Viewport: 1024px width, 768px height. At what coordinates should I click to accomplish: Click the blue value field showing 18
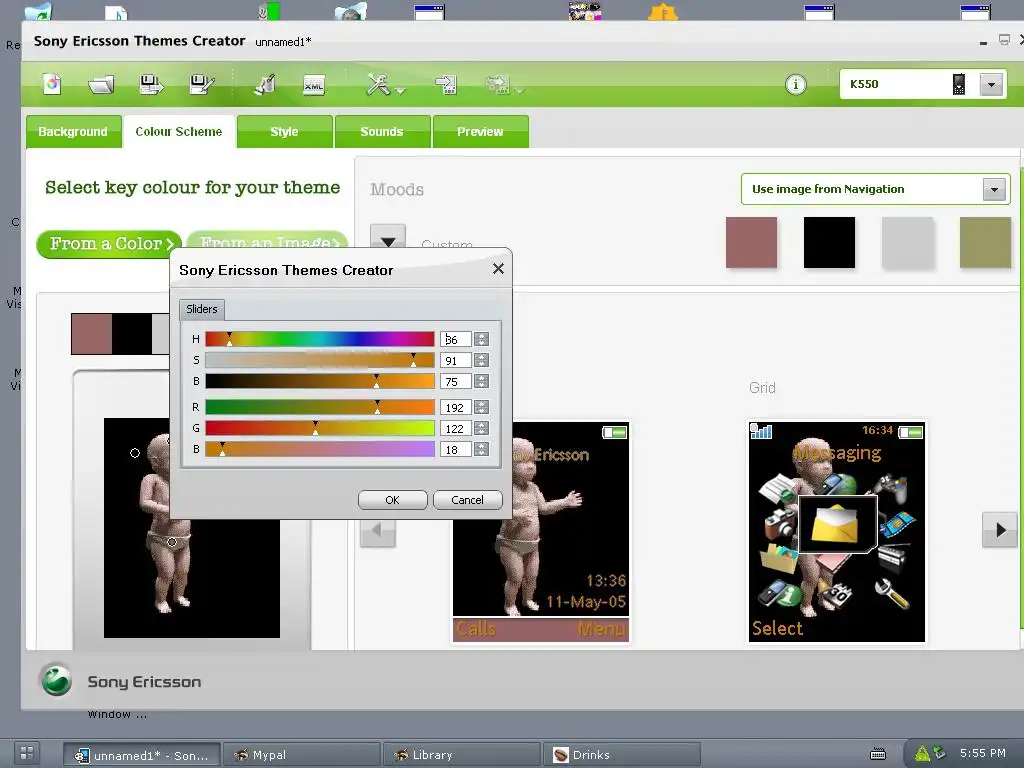455,449
